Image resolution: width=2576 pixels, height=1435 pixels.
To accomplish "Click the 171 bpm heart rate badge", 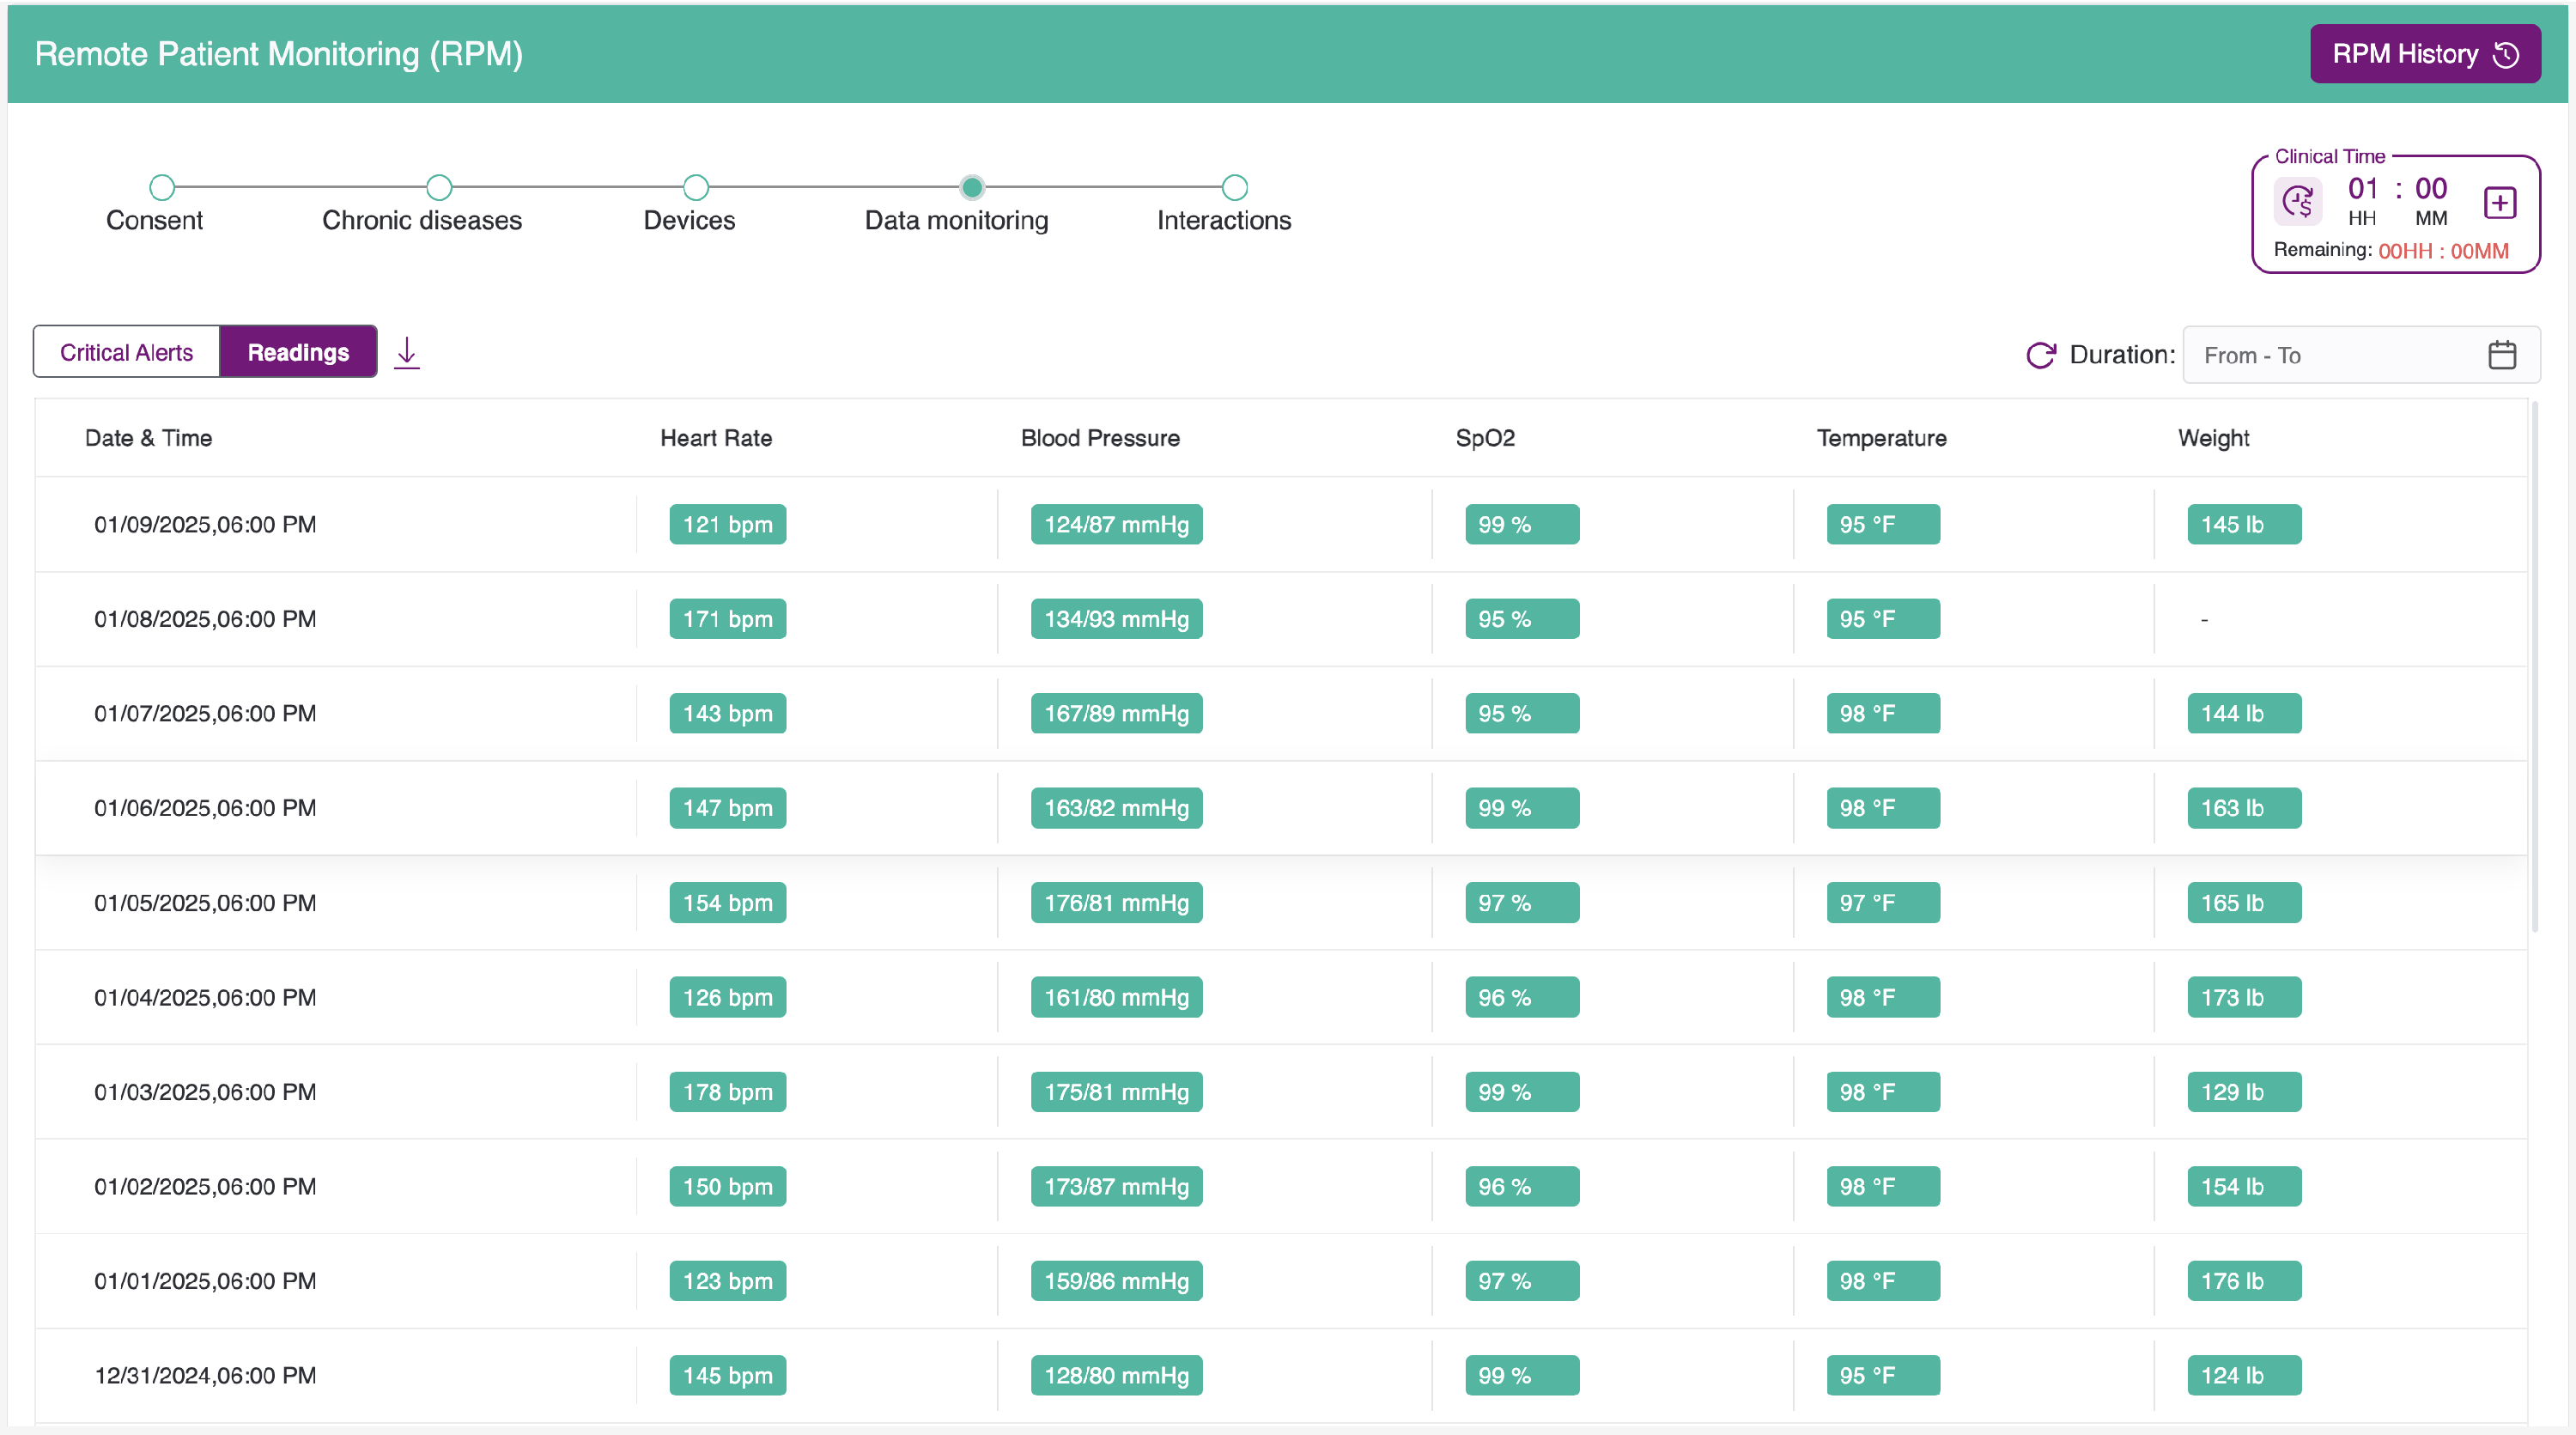I will pos(727,619).
